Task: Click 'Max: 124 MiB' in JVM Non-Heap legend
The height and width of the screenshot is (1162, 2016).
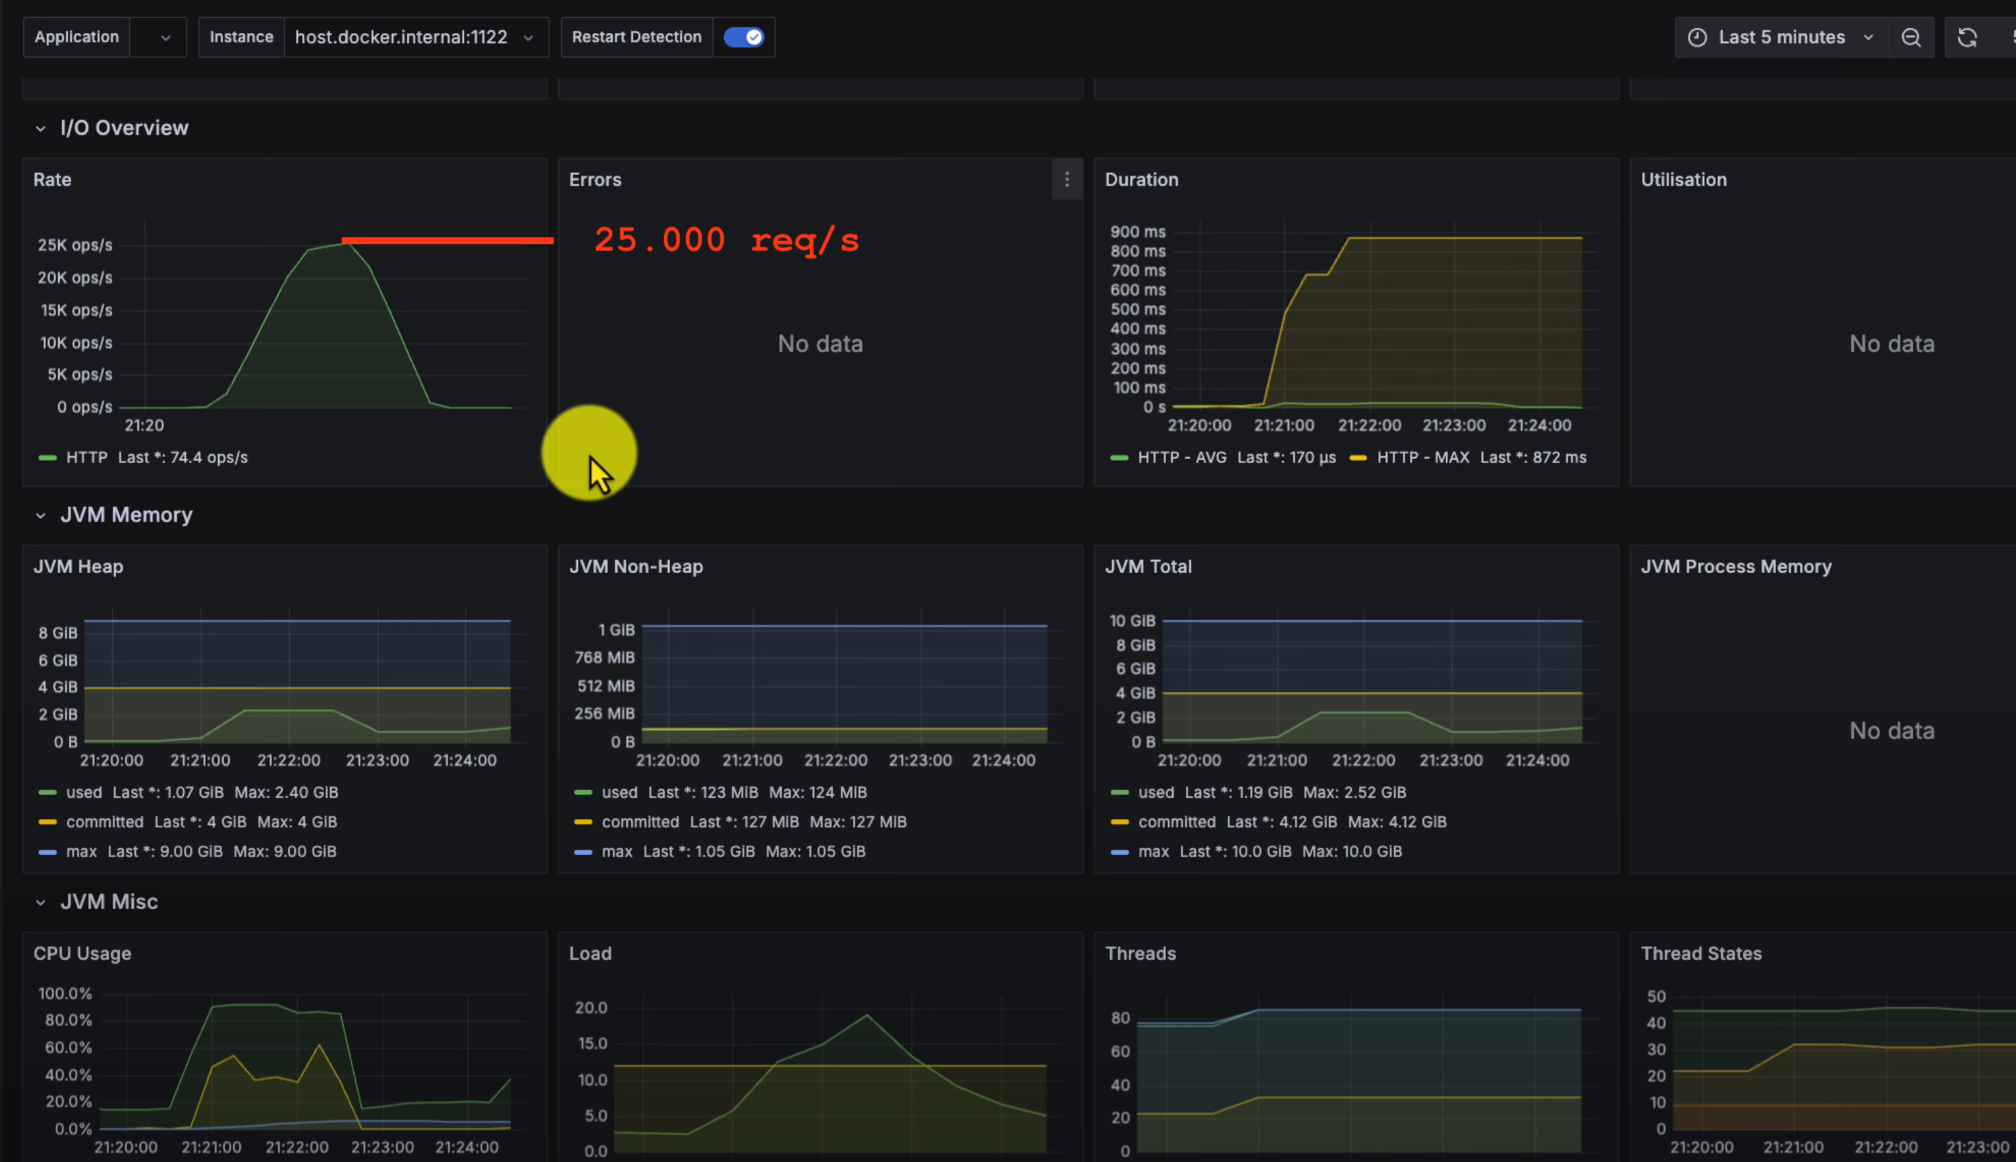Action: 818,793
